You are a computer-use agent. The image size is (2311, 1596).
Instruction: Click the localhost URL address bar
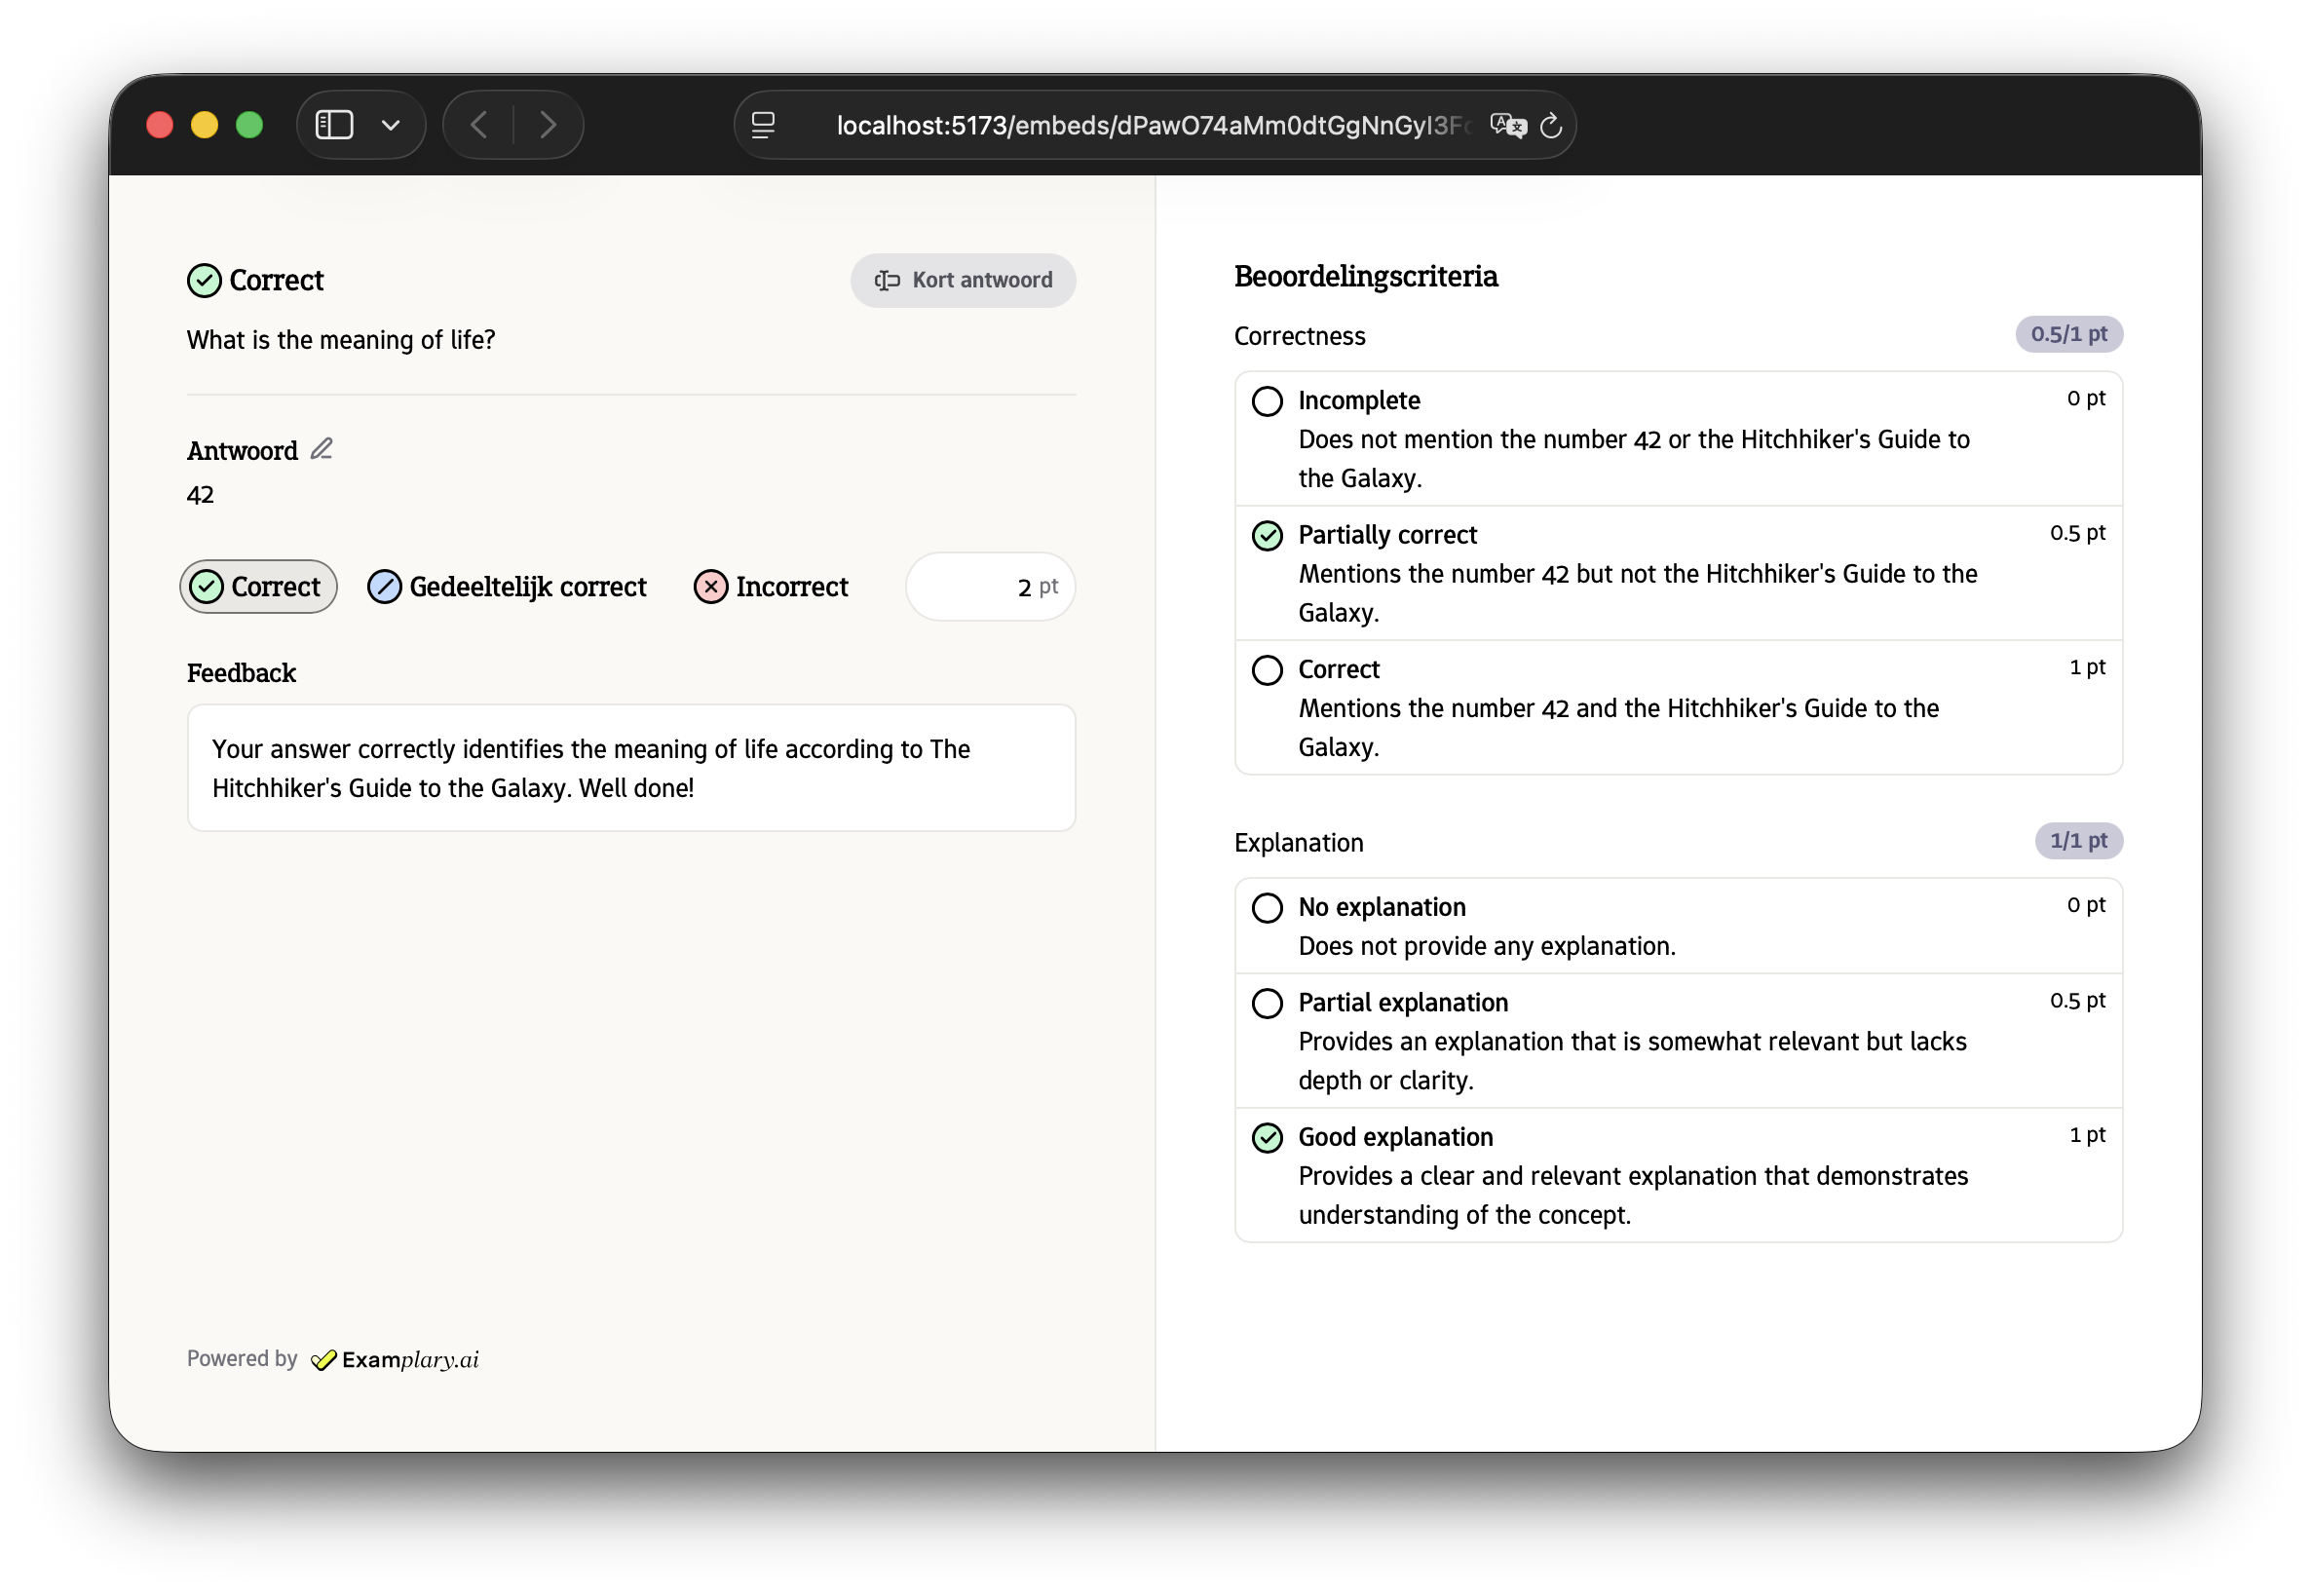tap(1150, 126)
